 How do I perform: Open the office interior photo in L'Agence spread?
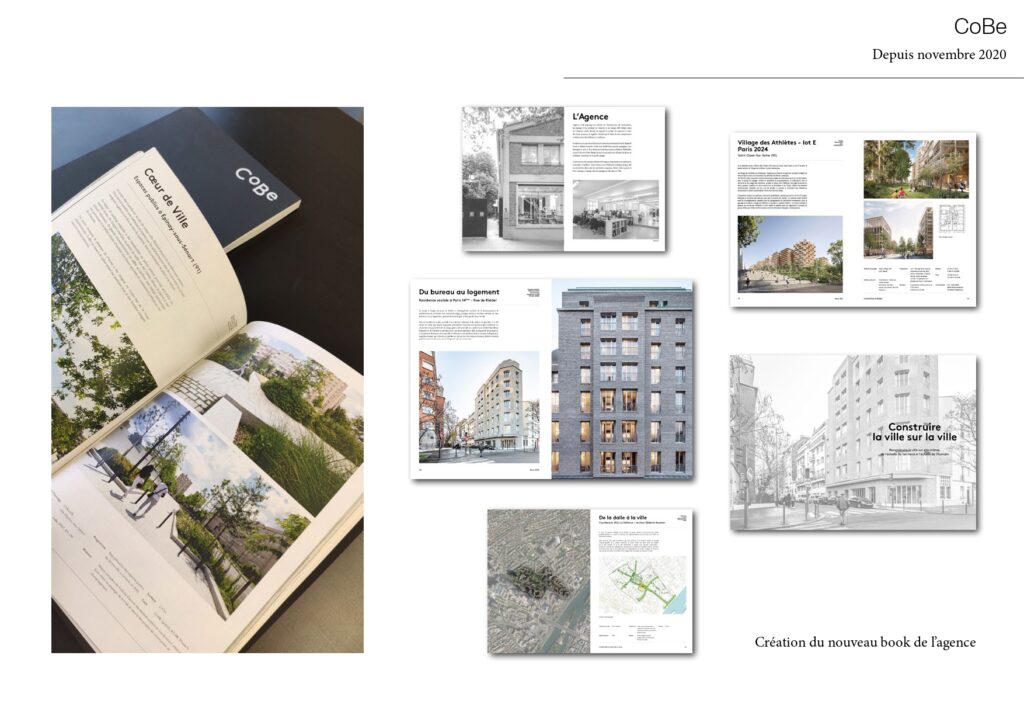(x=615, y=210)
